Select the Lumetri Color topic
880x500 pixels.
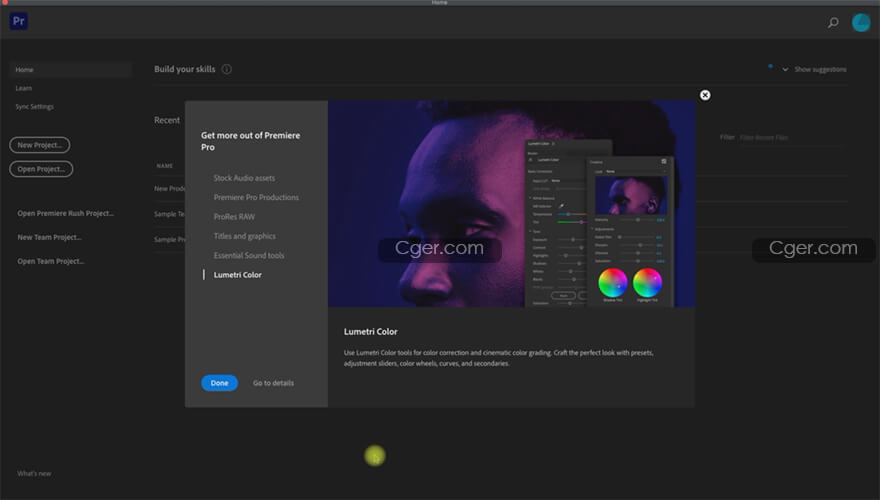point(237,275)
